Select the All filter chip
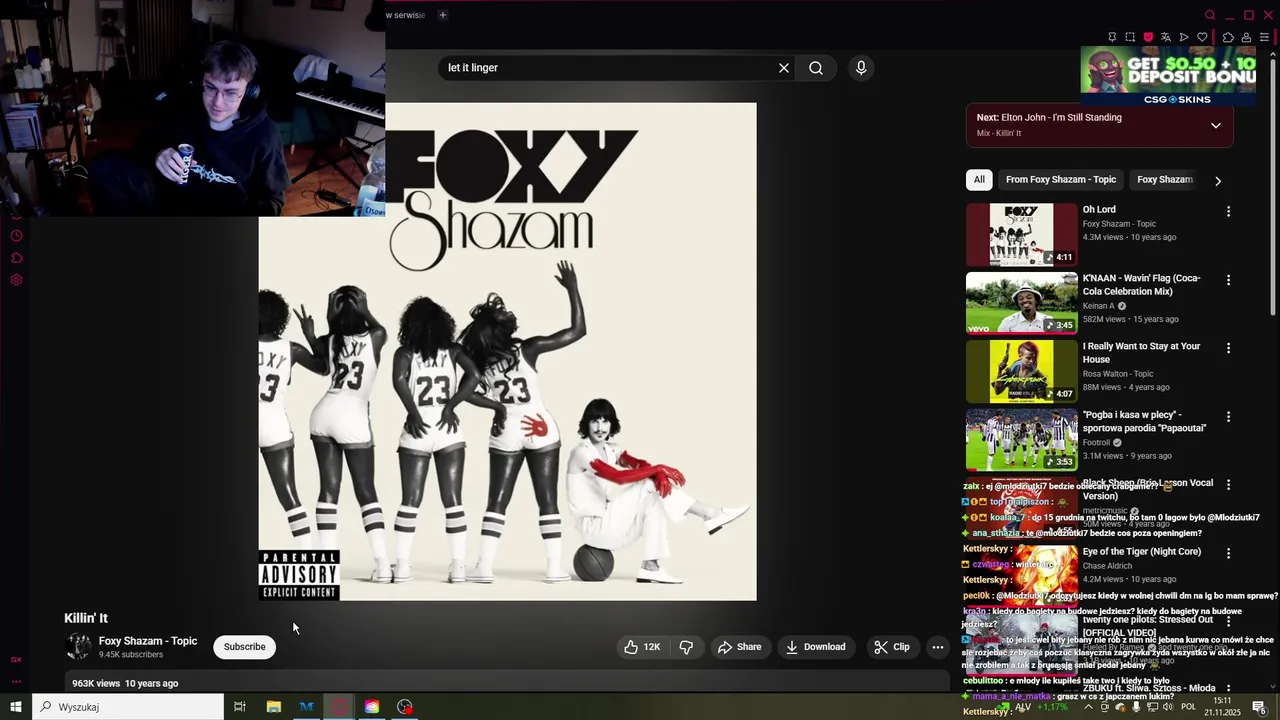 pos(979,180)
